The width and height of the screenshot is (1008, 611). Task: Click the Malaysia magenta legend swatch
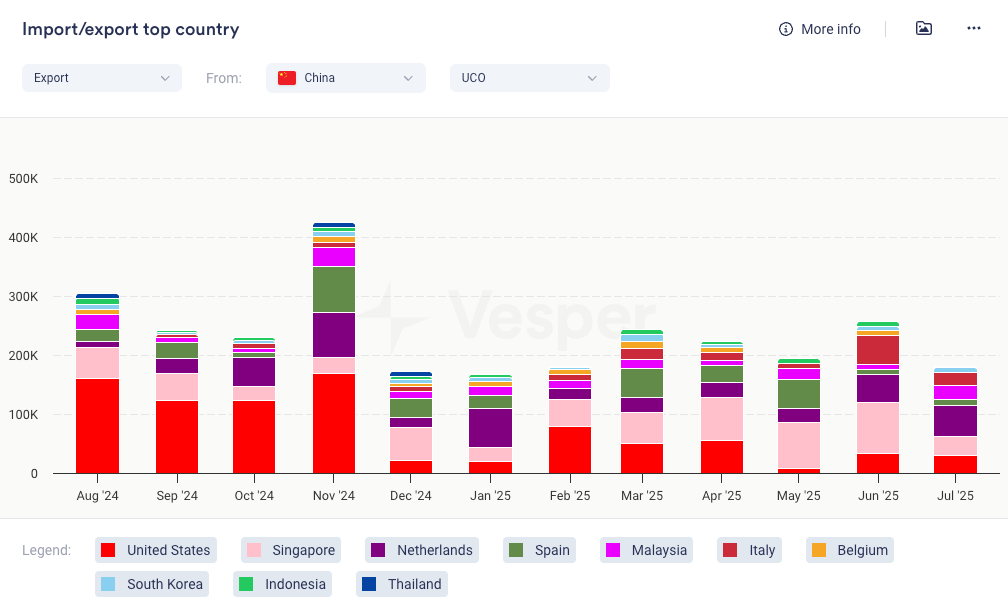click(612, 550)
